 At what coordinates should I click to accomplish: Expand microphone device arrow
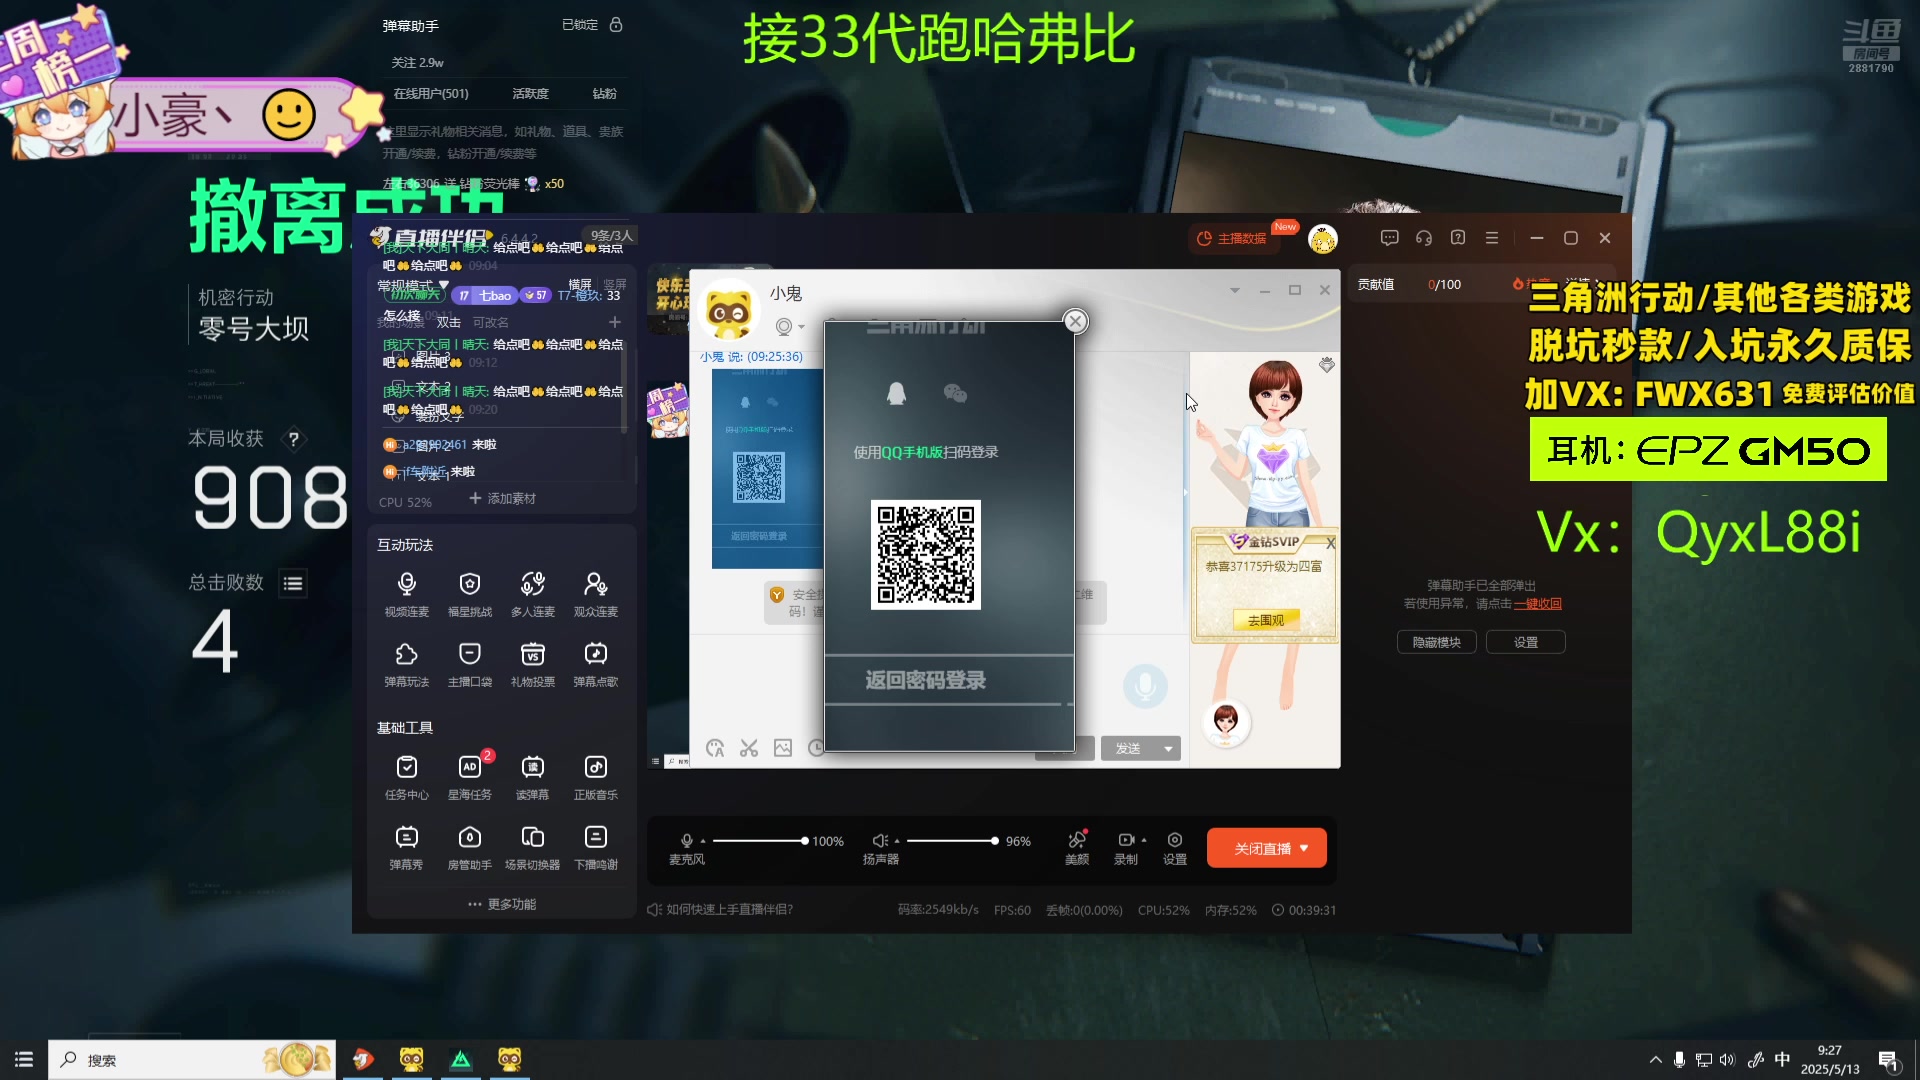coord(703,841)
